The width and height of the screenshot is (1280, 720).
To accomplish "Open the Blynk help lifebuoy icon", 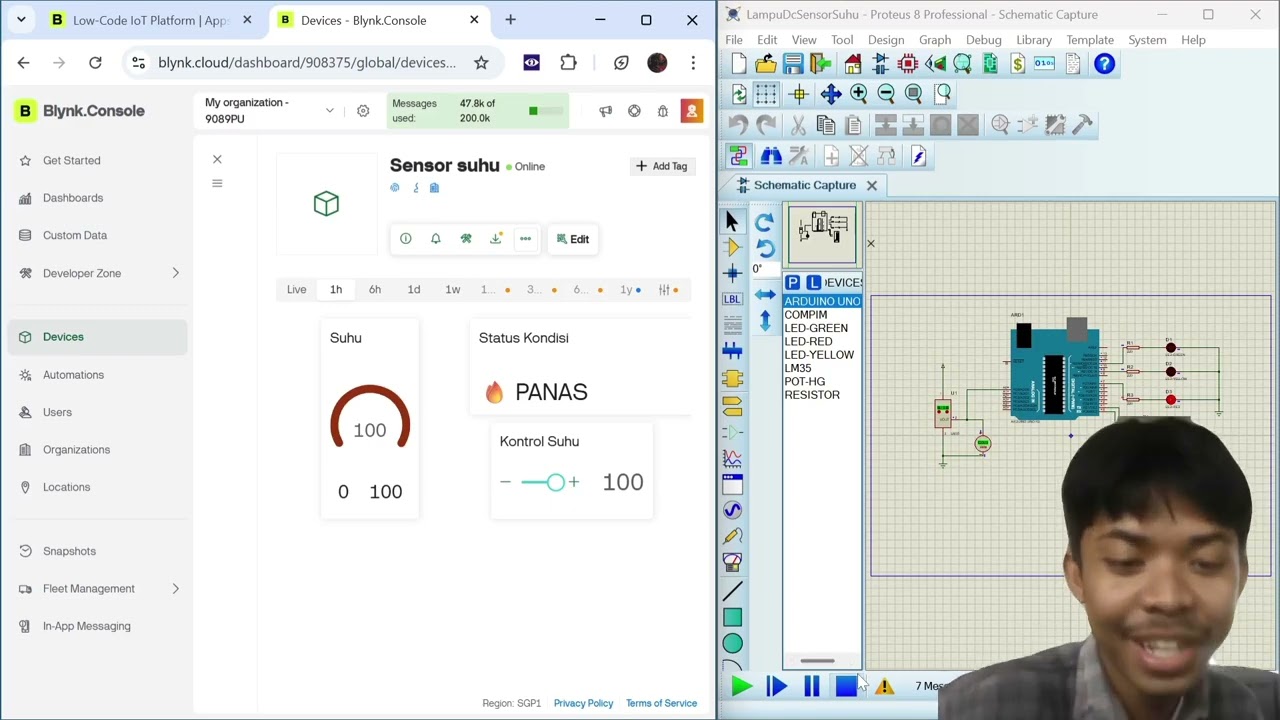I will coord(634,111).
